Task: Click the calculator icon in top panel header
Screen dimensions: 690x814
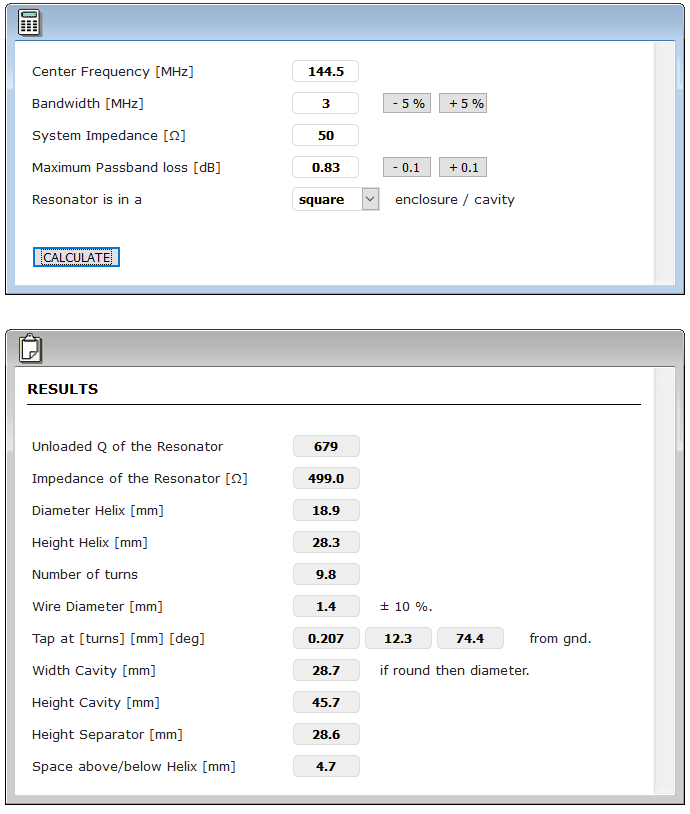Action: (x=30, y=23)
